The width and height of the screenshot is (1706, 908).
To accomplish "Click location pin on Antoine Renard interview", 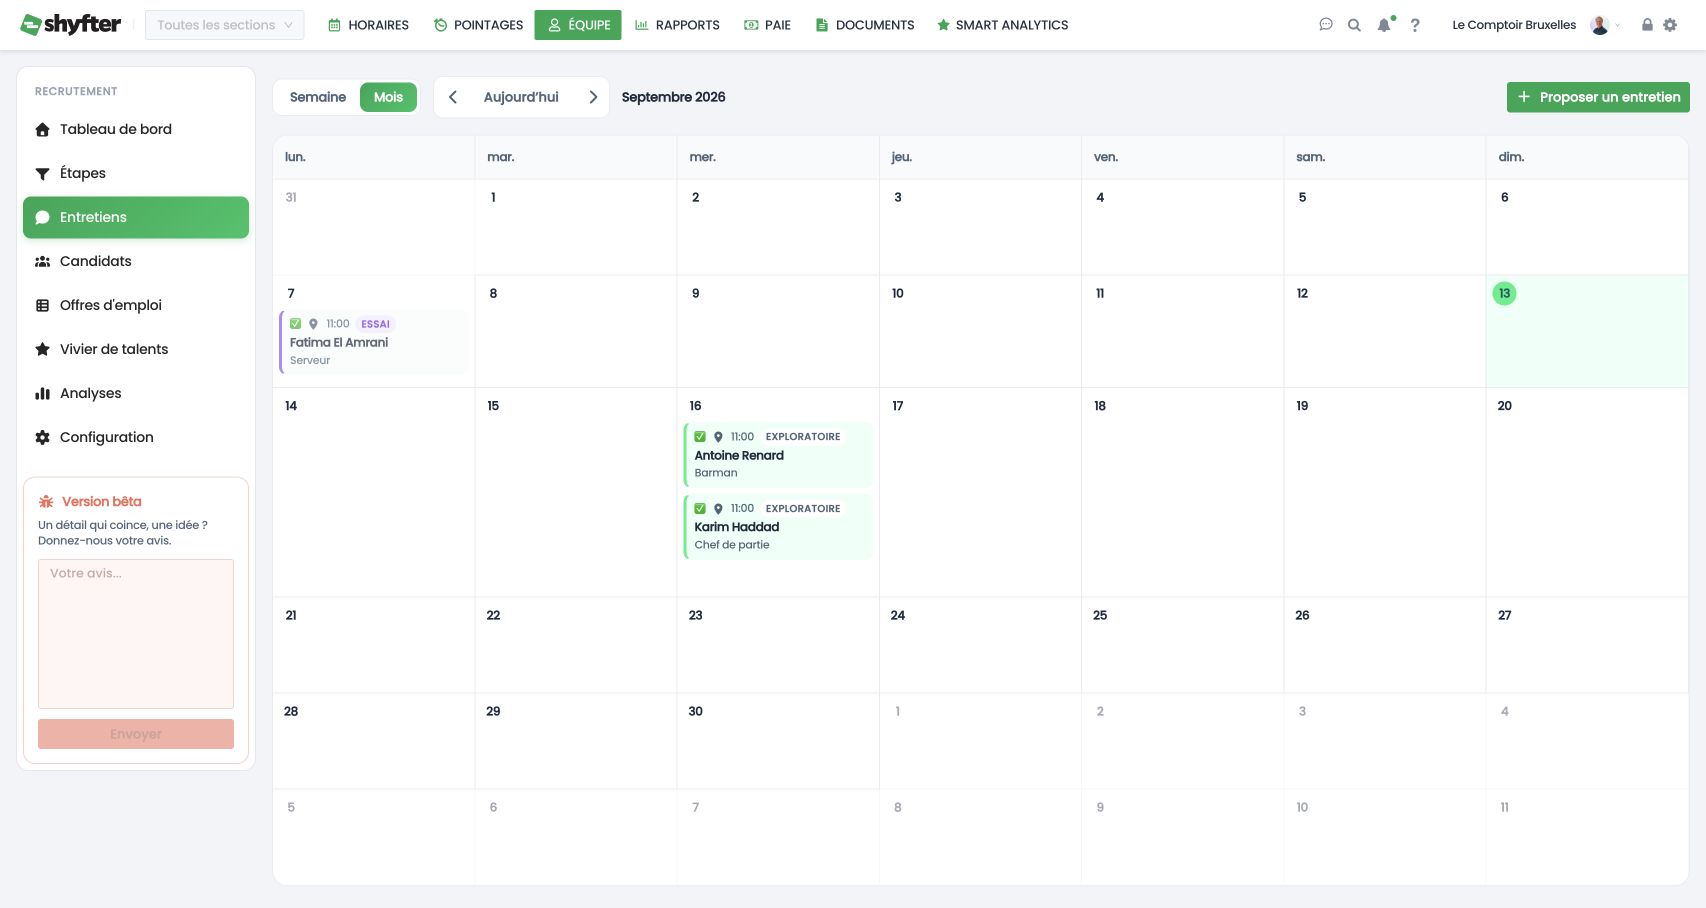I will pyautogui.click(x=718, y=437).
